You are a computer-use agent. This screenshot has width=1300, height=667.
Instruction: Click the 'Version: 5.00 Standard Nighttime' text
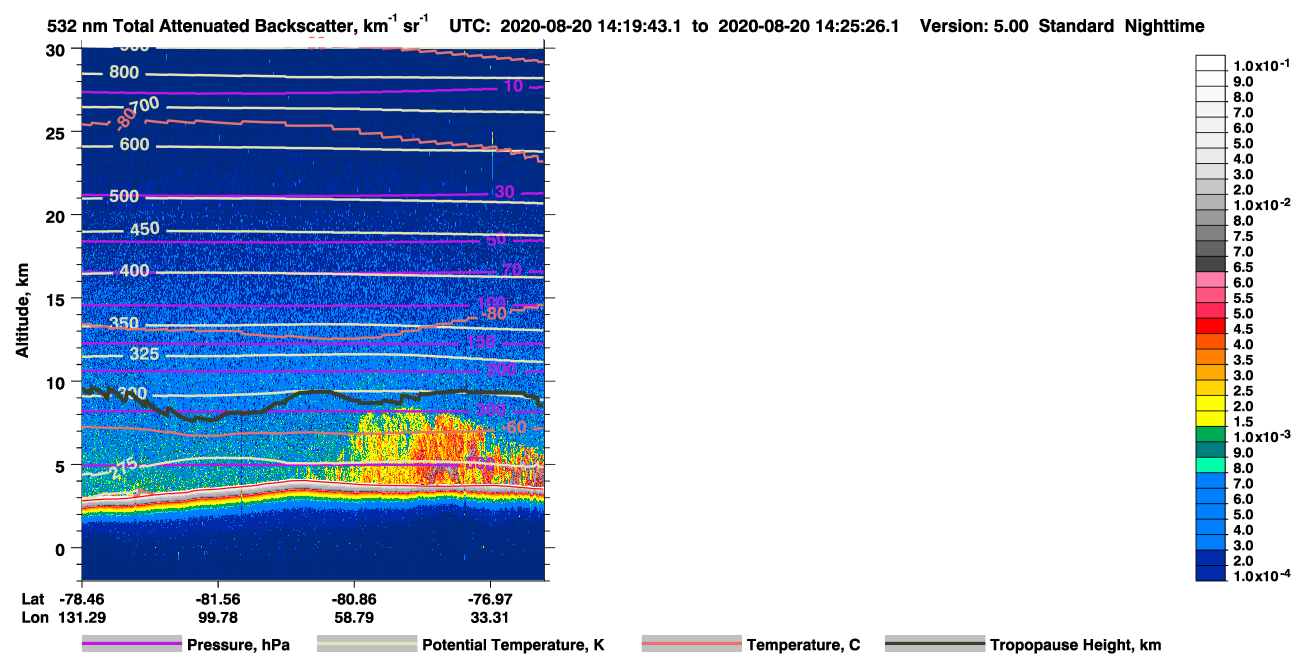pos(1062,27)
